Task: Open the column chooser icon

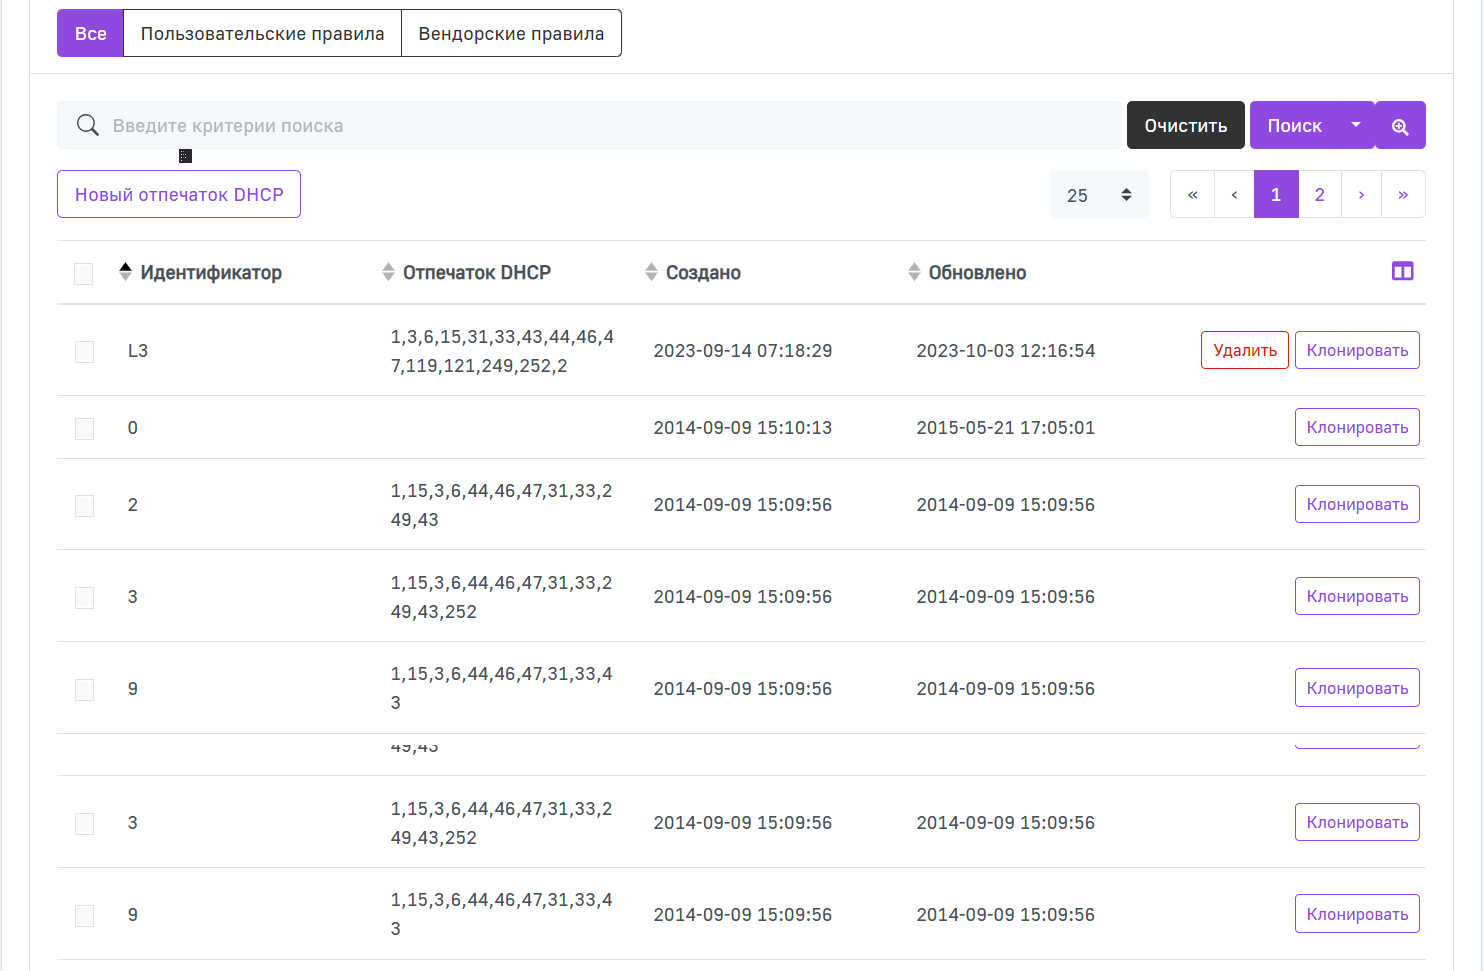Action: [1402, 271]
